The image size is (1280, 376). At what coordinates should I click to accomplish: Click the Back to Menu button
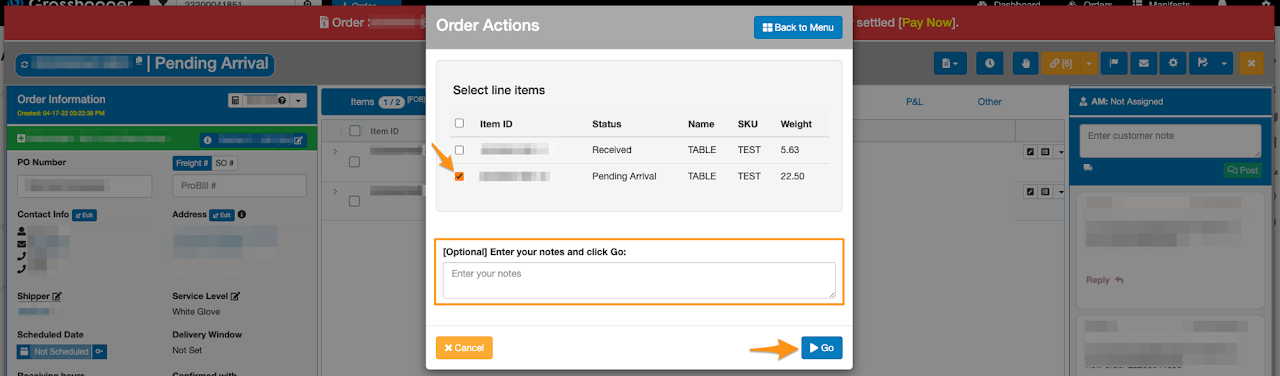click(798, 27)
